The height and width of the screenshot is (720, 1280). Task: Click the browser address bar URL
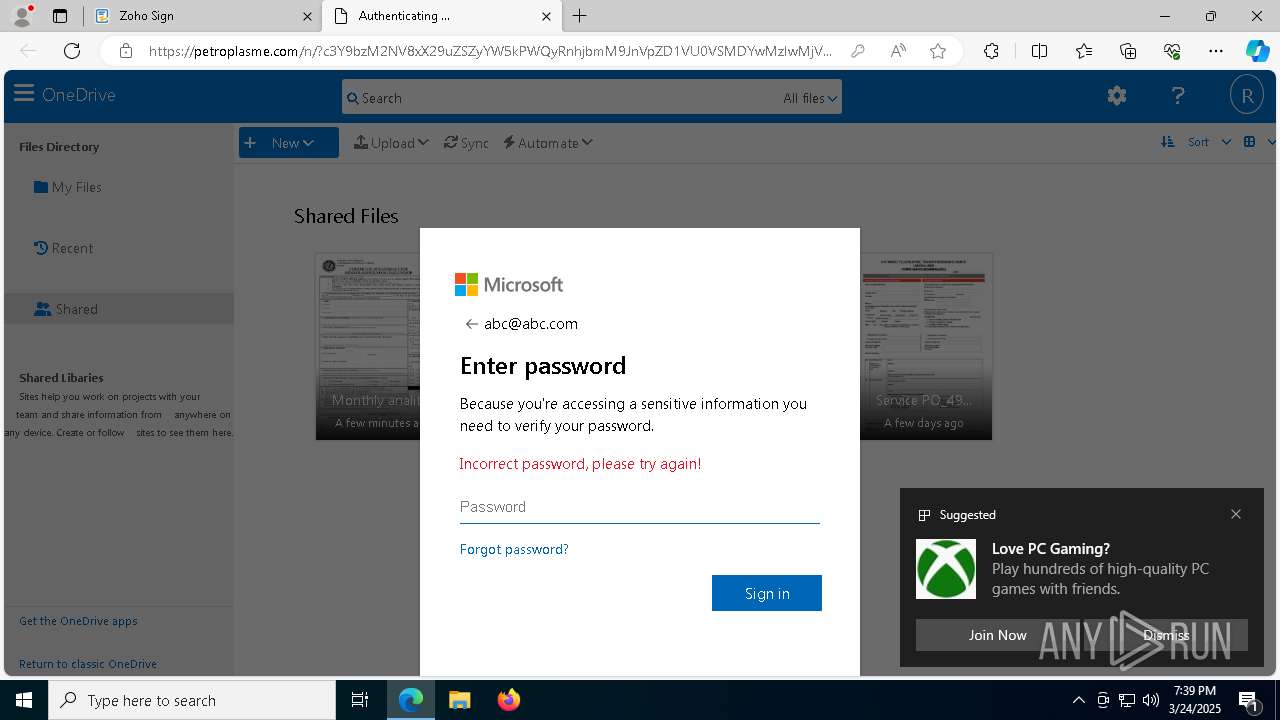pyautogui.click(x=490, y=51)
